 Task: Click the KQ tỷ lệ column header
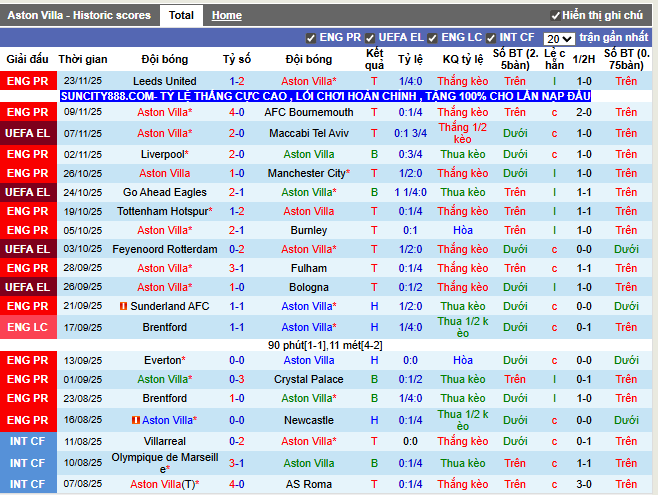click(463, 60)
